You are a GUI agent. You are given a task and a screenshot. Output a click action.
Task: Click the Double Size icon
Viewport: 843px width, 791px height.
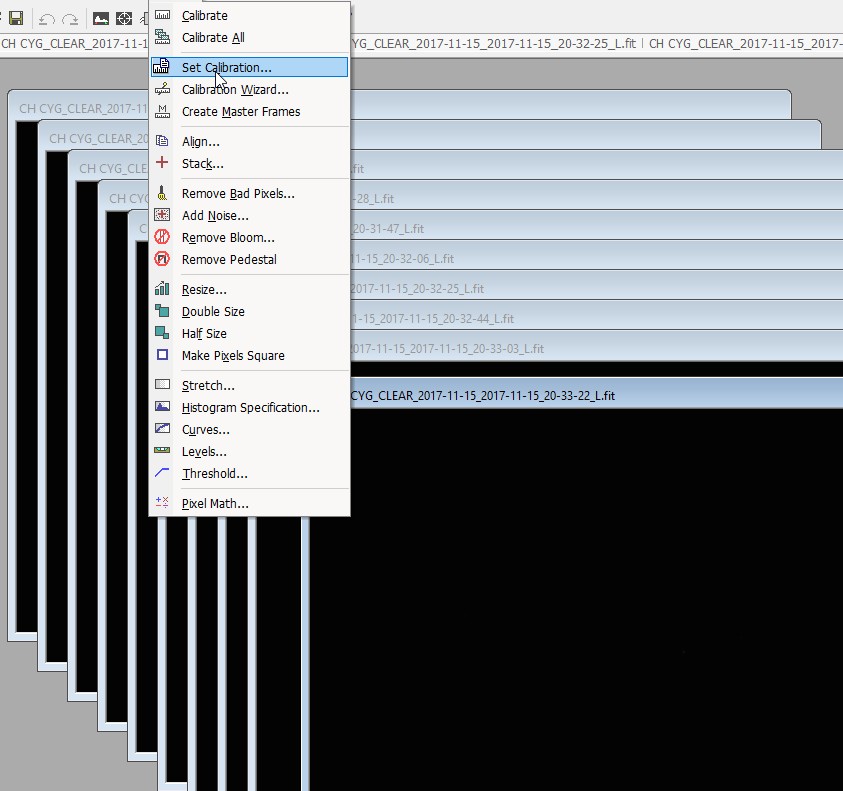[162, 311]
